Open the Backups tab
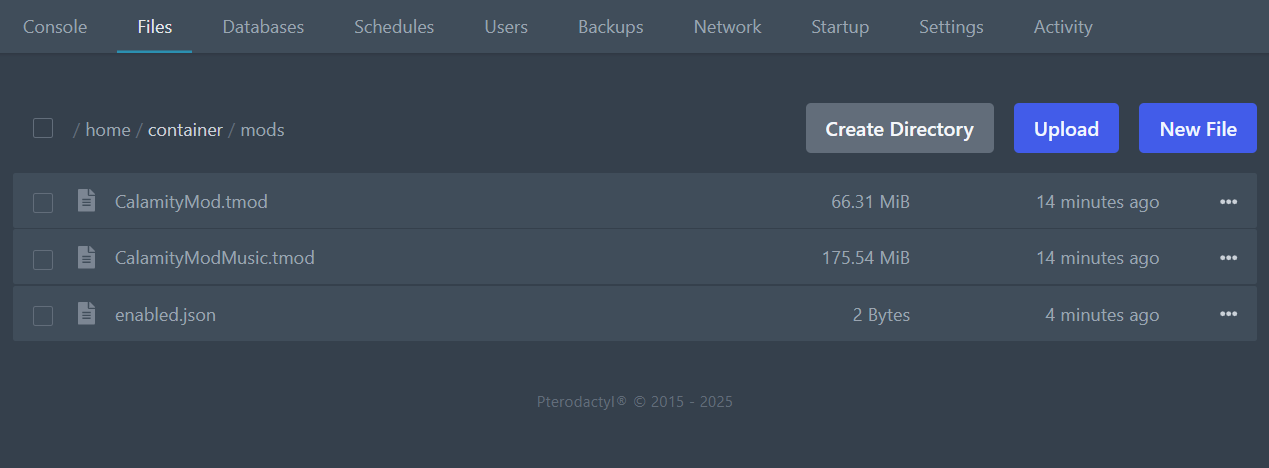The height and width of the screenshot is (468, 1269). point(610,27)
